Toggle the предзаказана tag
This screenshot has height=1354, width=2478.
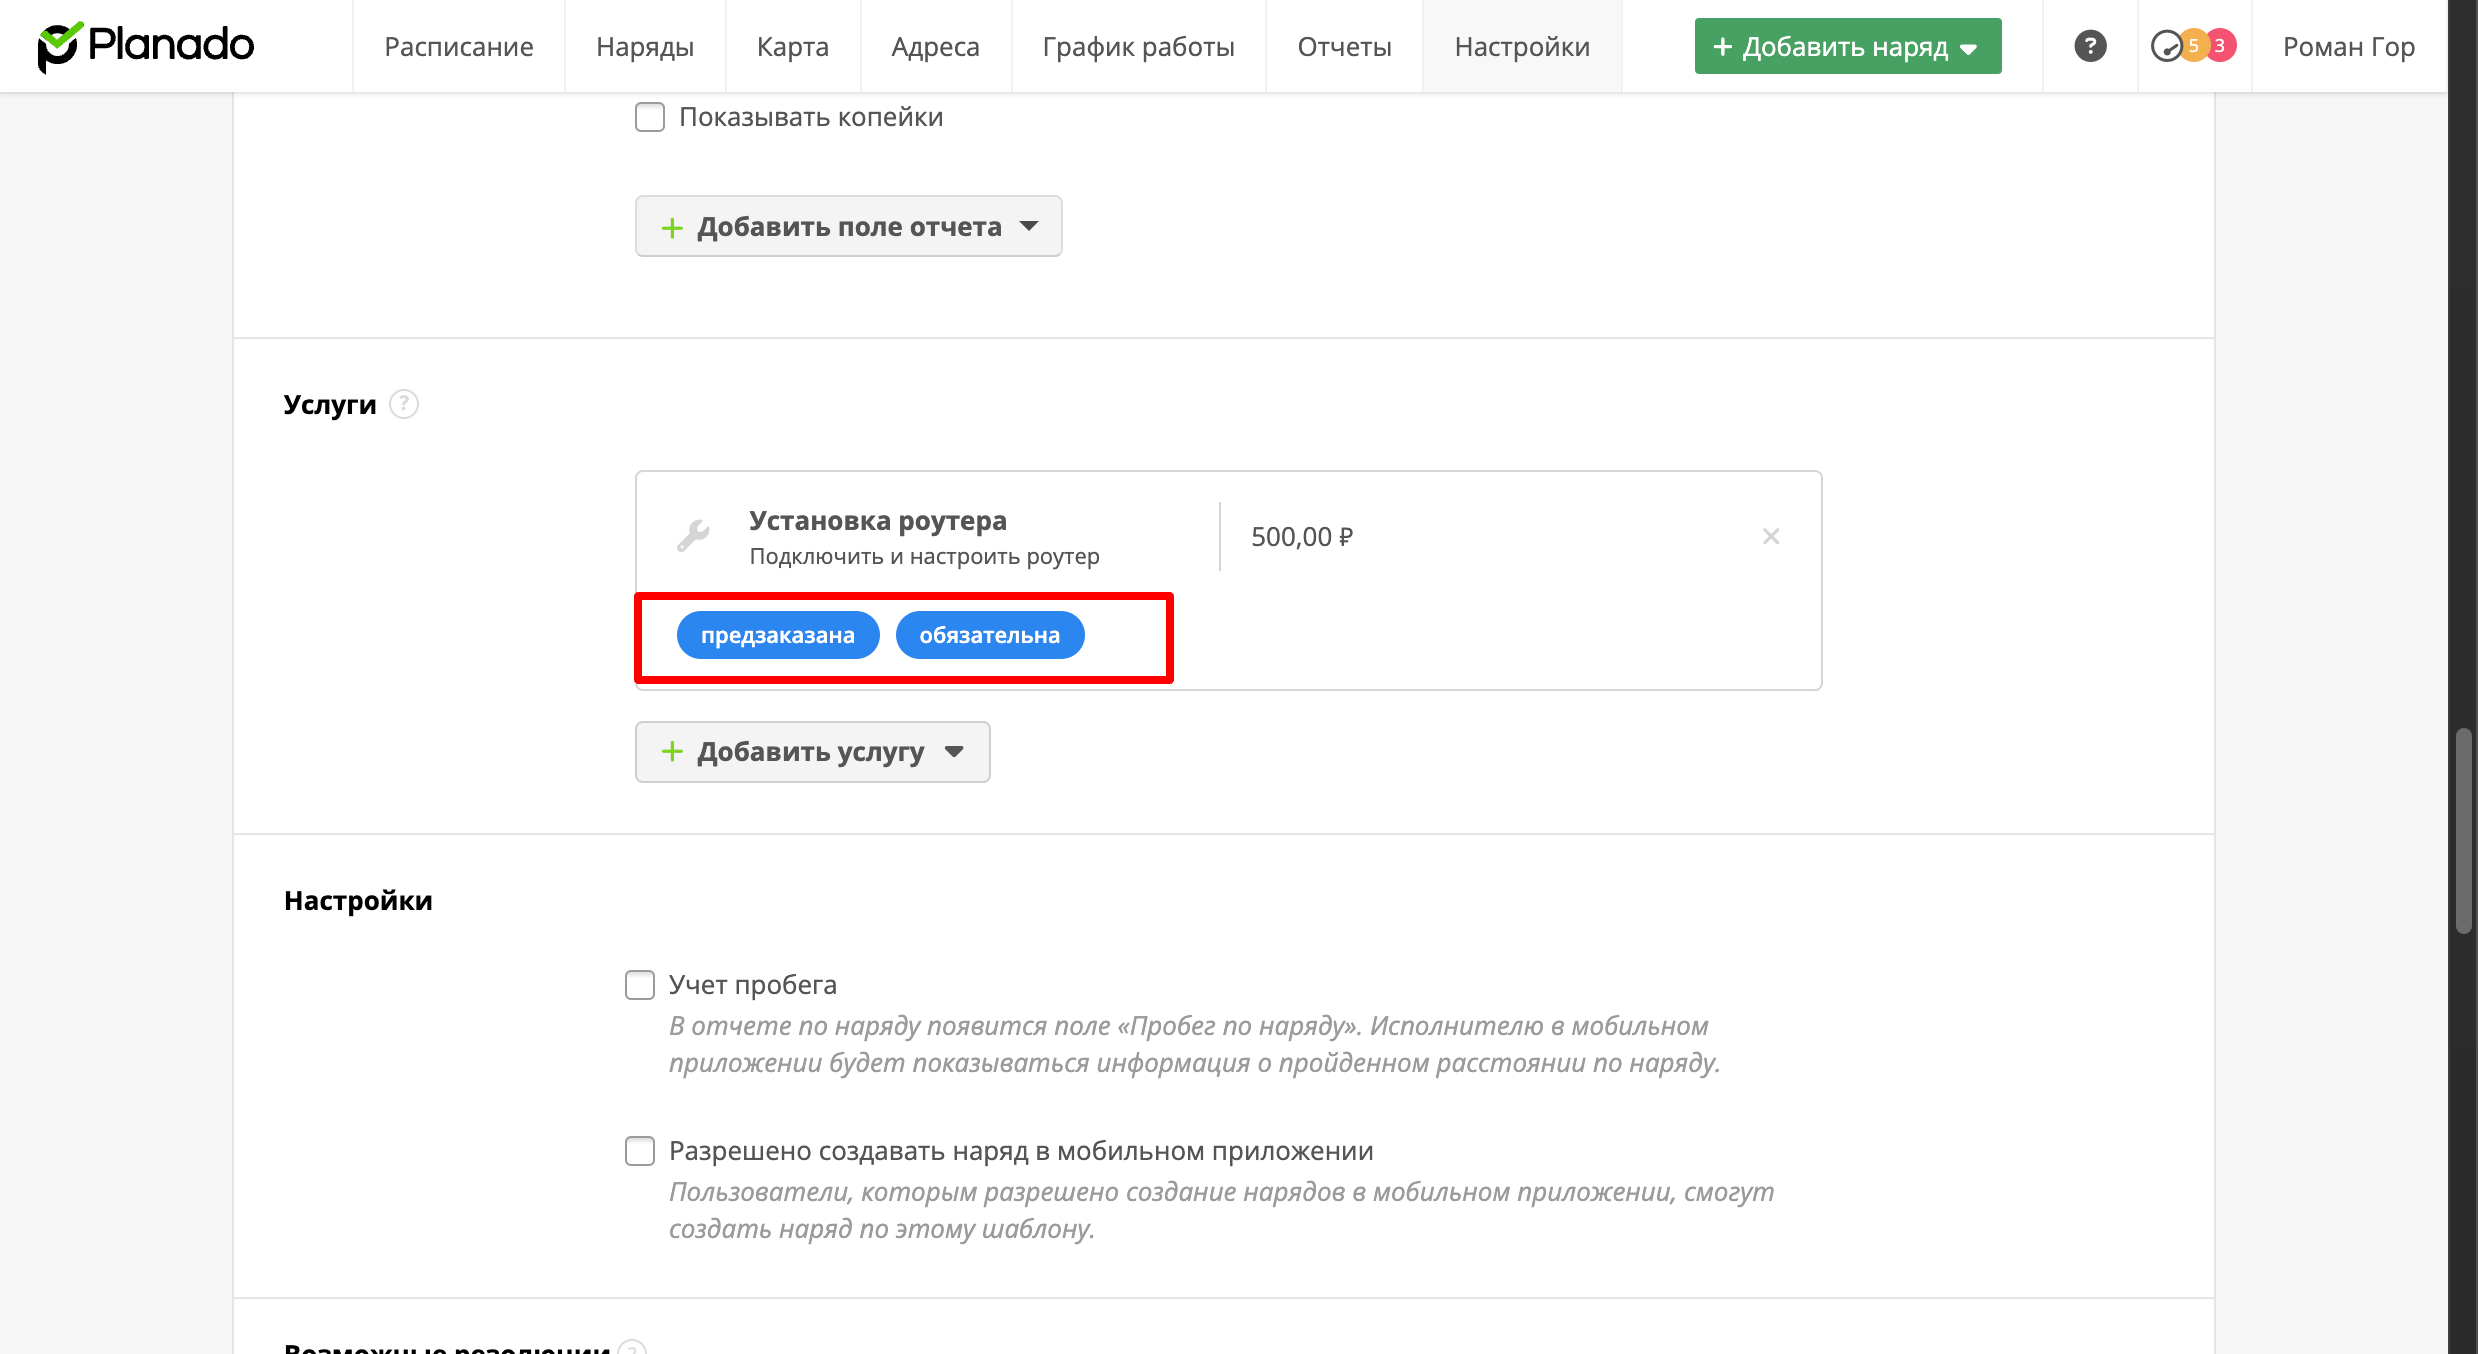777,635
